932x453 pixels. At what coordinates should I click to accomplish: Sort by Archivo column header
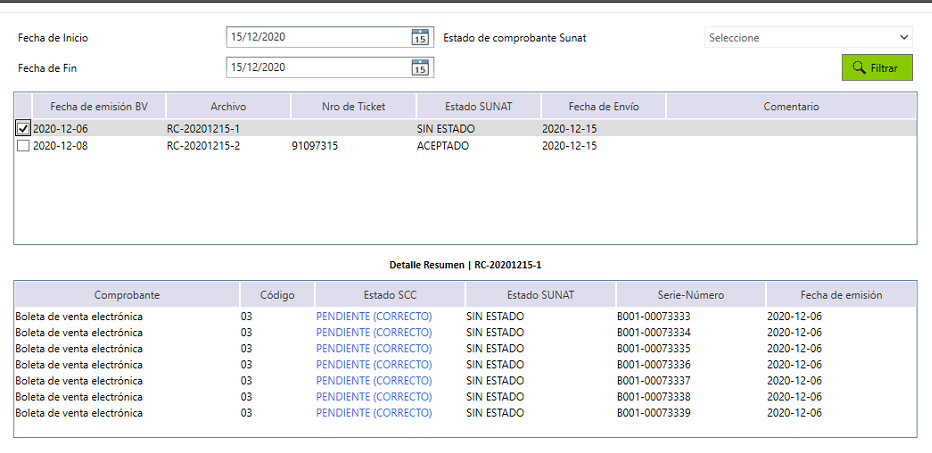[228, 106]
